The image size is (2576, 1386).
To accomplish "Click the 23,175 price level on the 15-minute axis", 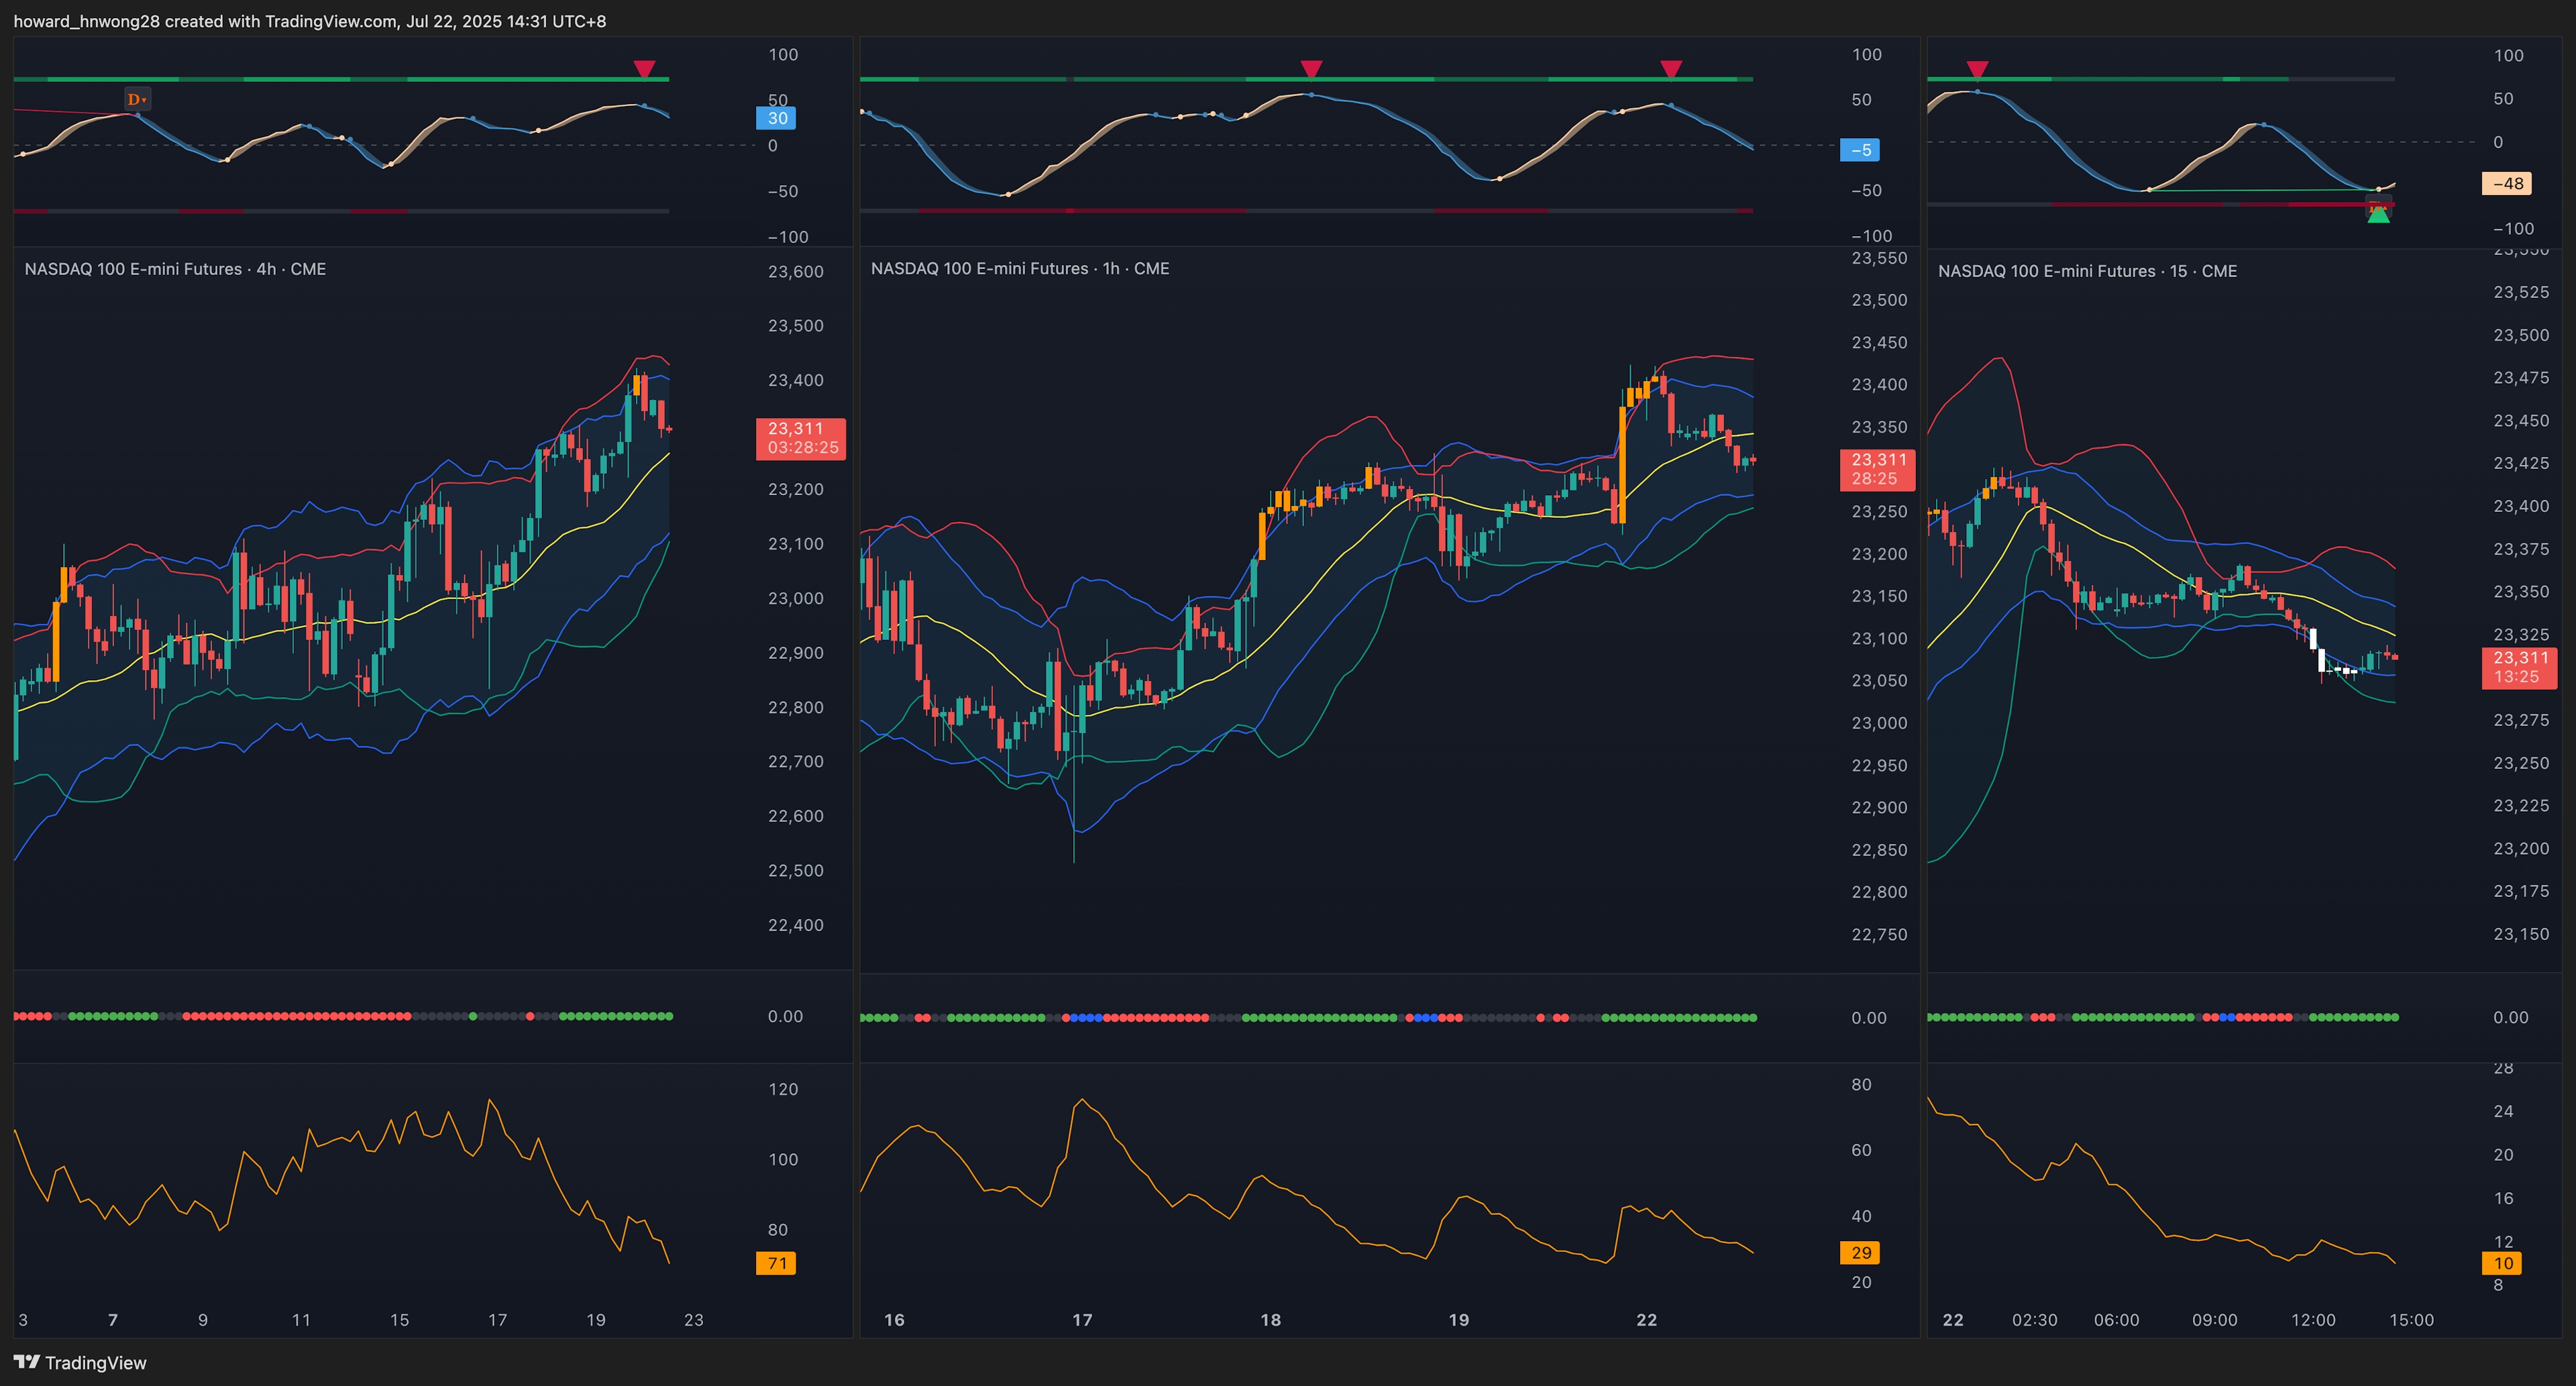I will click(x=2521, y=891).
